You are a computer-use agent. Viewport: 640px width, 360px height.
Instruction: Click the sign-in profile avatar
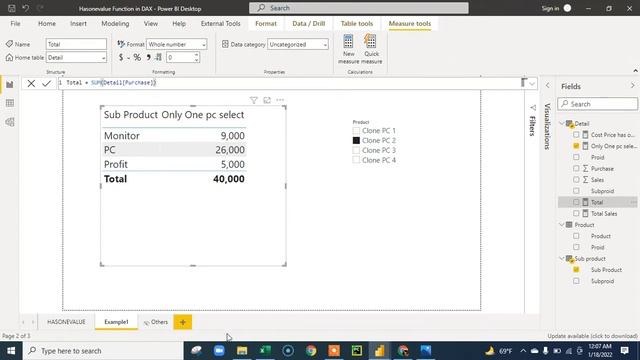(567, 8)
